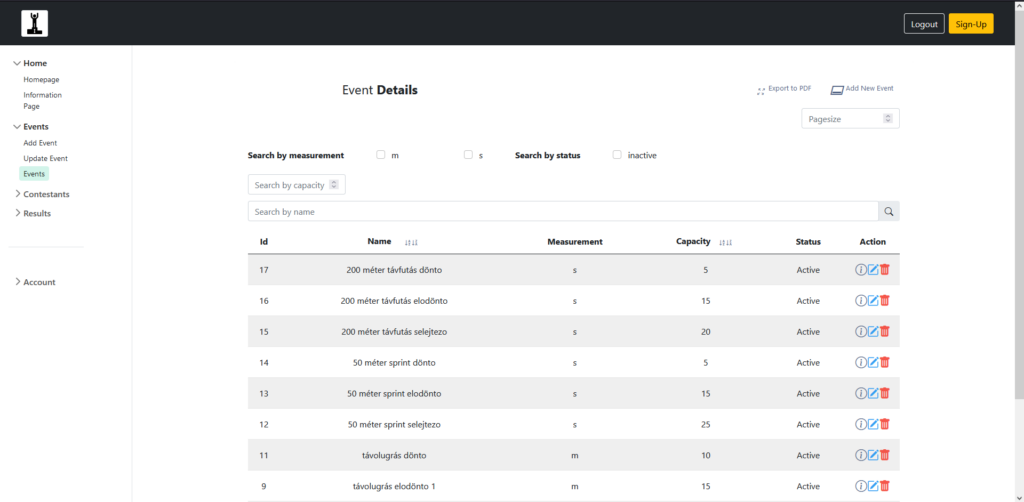Edit event with Id 14
Viewport: 1024px width, 502px height.
[873, 362]
